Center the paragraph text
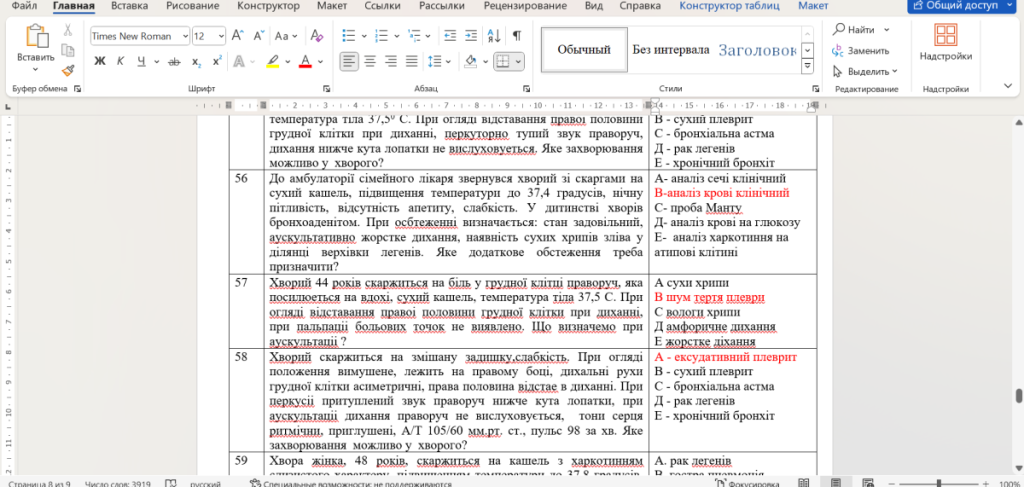1024x487 pixels. (370, 61)
